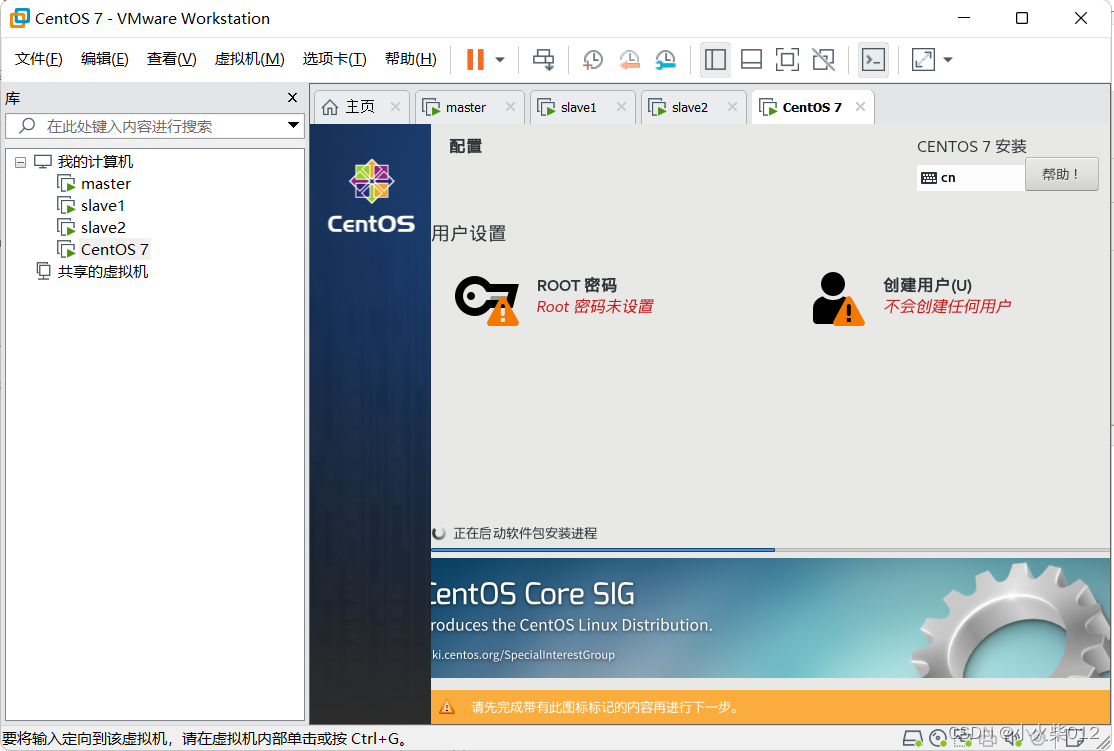Click the orange warning triangle icon
The image size is (1114, 751).
click(x=447, y=707)
